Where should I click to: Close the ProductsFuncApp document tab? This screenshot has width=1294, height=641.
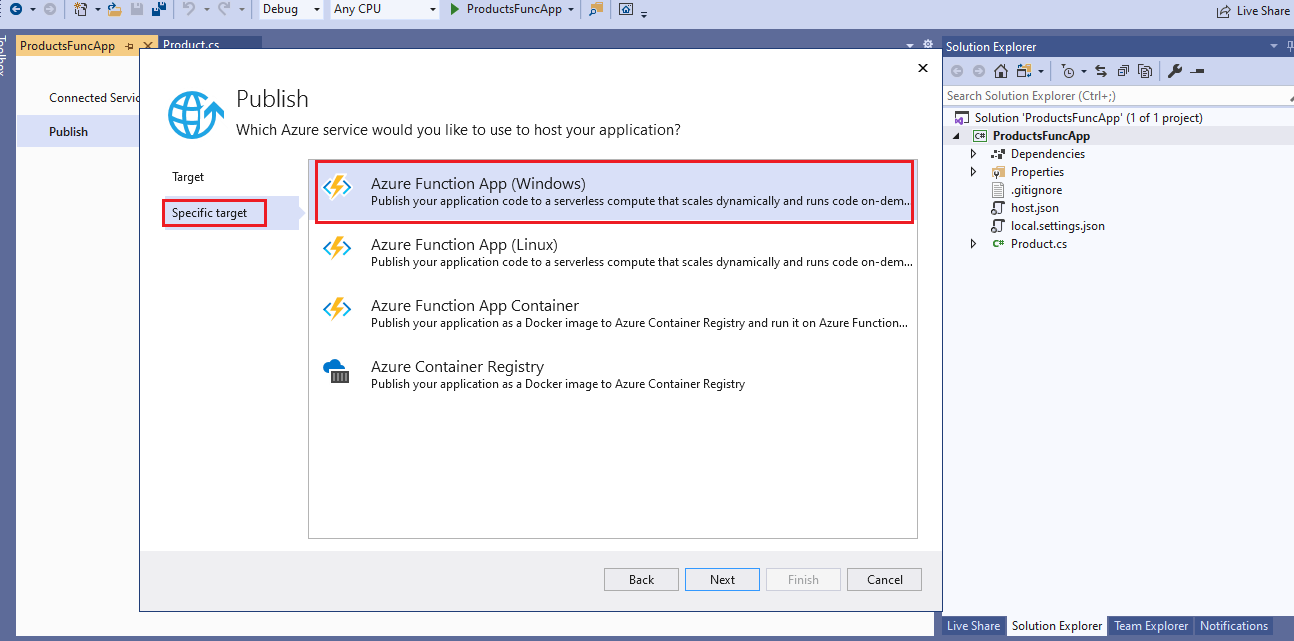[148, 46]
